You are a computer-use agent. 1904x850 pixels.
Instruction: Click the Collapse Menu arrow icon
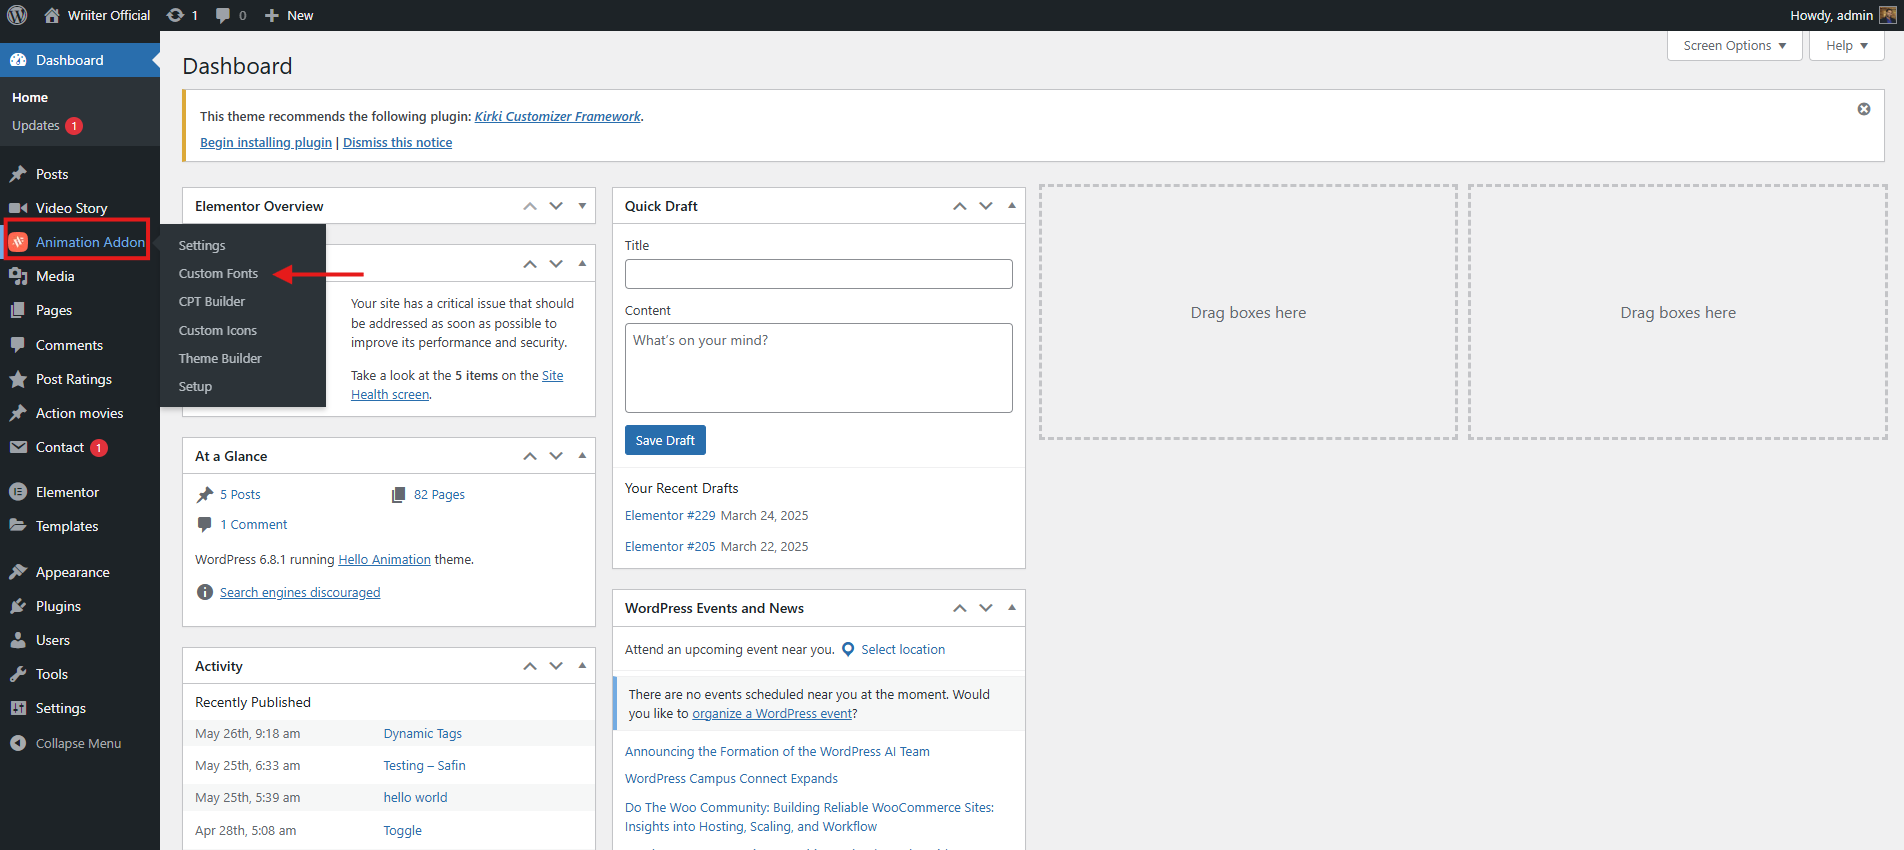click(18, 743)
